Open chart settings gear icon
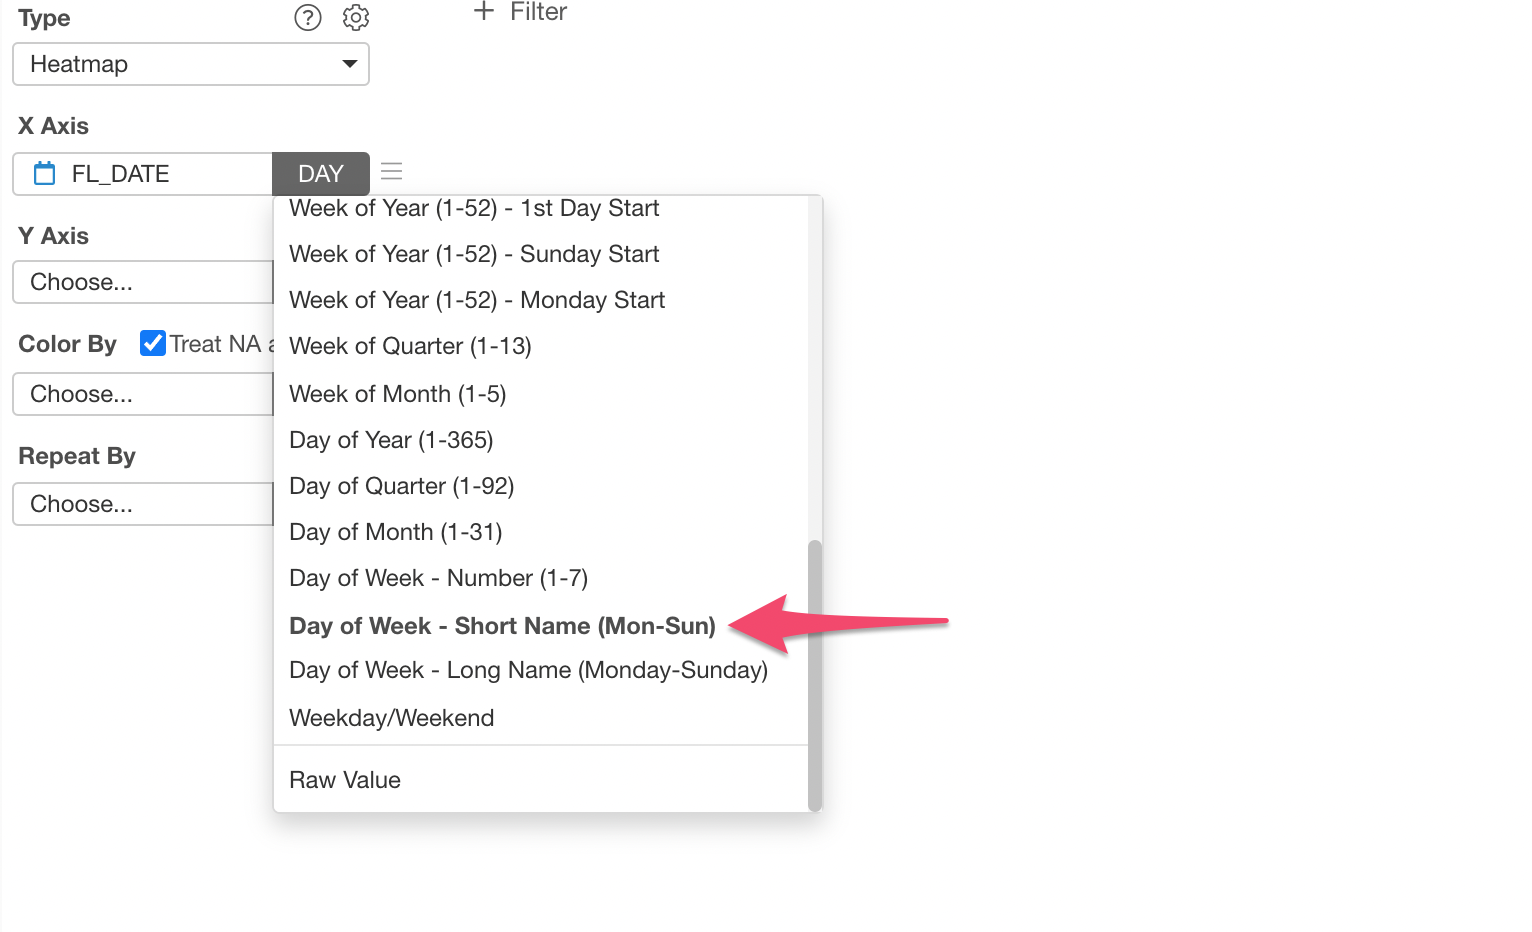The width and height of the screenshot is (1532, 932). pos(356,18)
